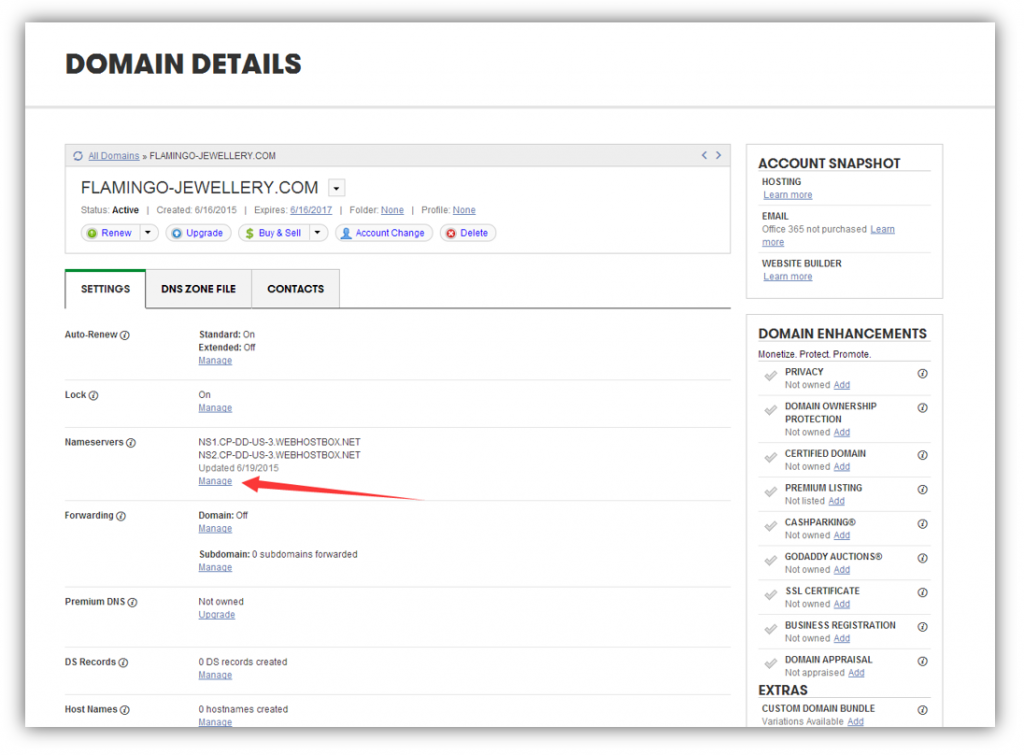Click the SSL Certificate checkmark icon
Screen dimensions: 1024x755
[x=771, y=595]
